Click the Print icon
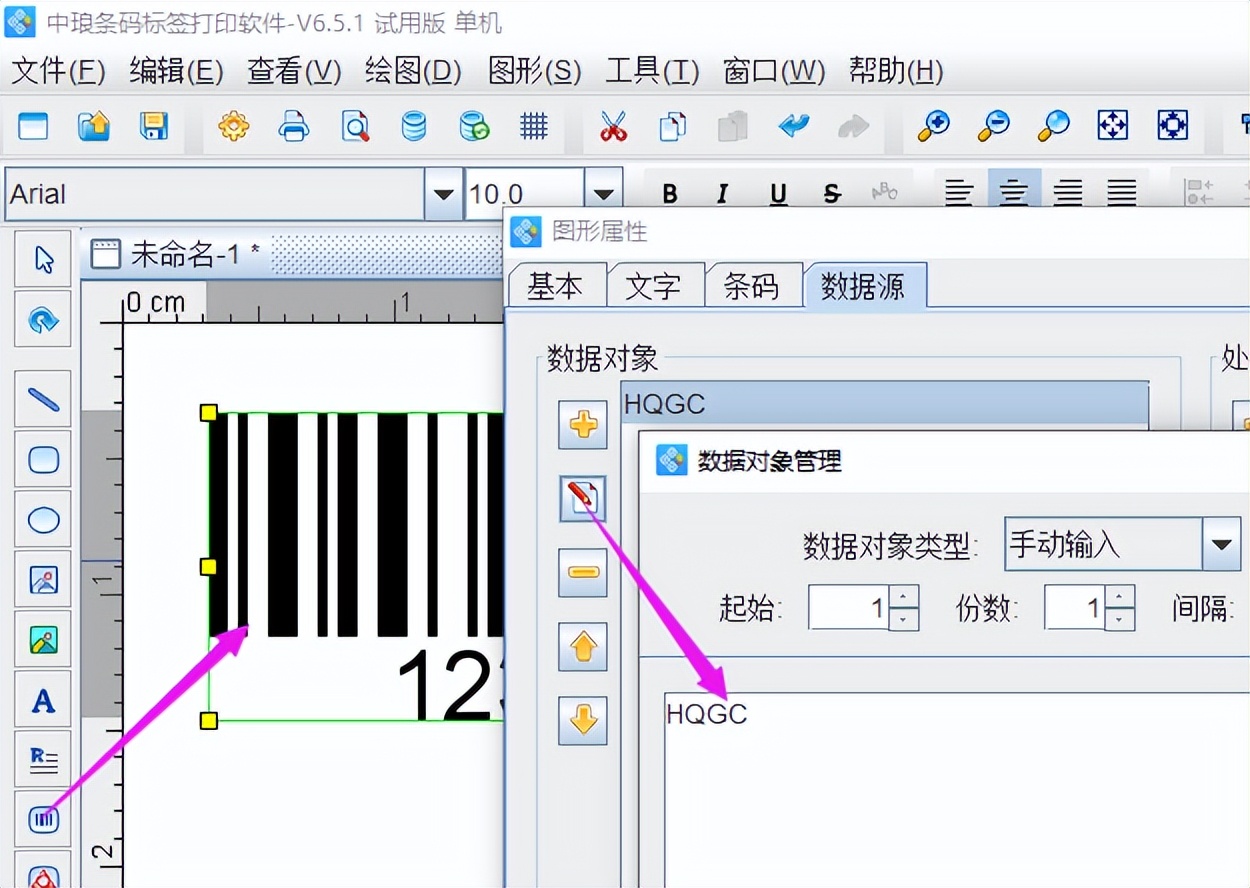Screen dimensions: 1250x888 pyautogui.click(x=294, y=126)
